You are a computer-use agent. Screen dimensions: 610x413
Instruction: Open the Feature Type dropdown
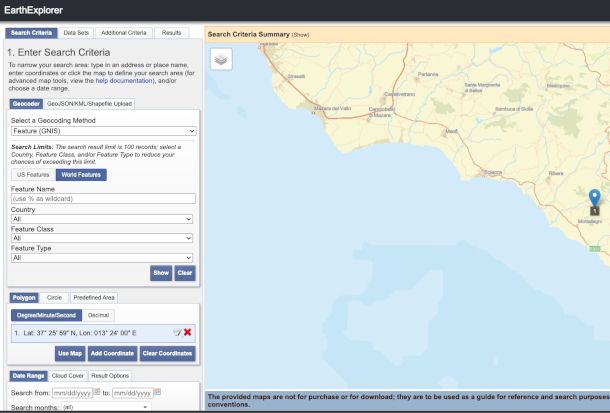tap(102, 258)
